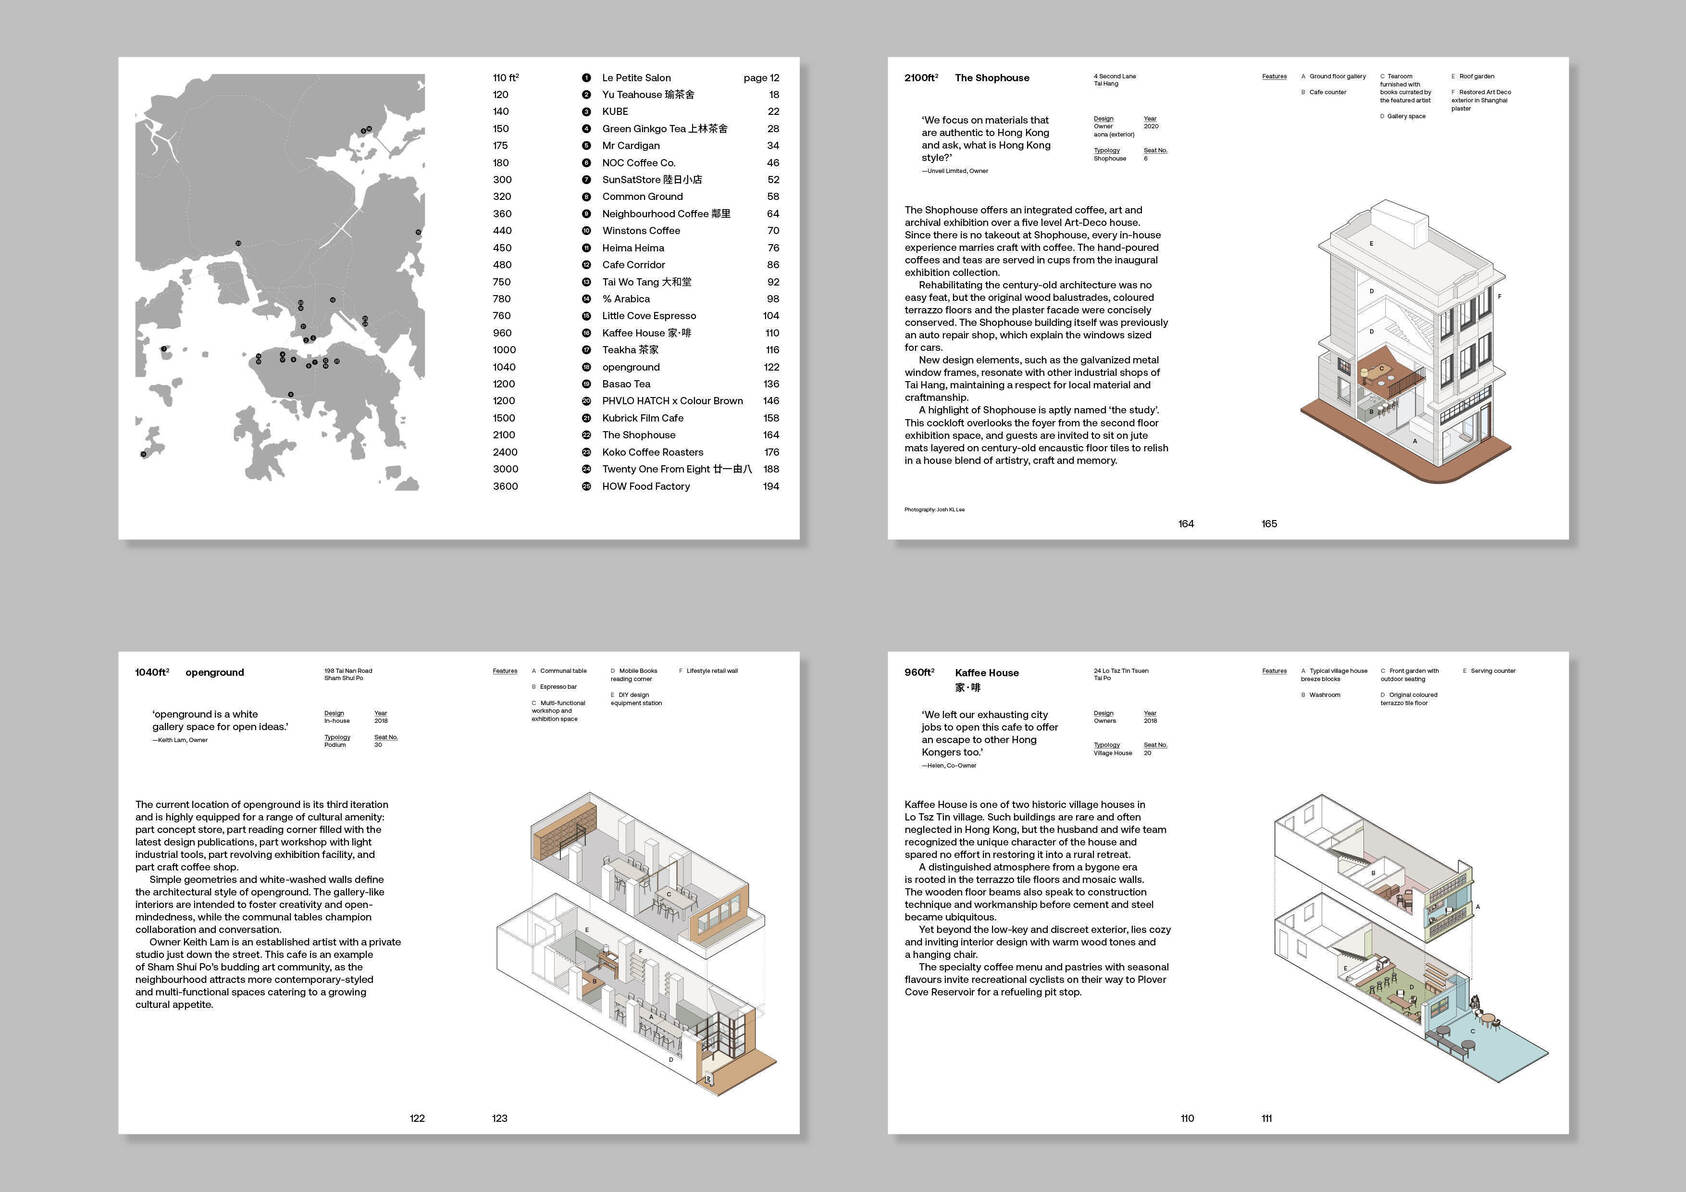The width and height of the screenshot is (1686, 1192).
Task: Click page number 111
Action: pos(1267,1119)
